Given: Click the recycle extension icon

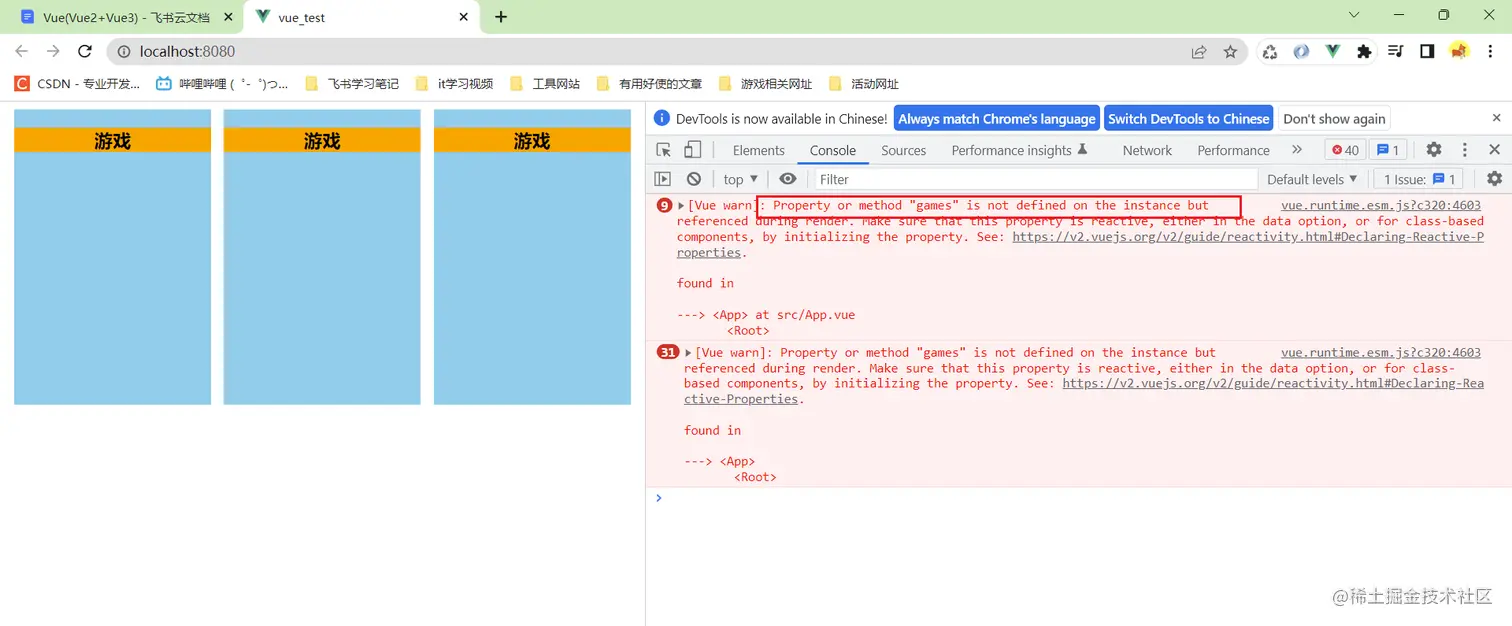Looking at the screenshot, I should (x=1270, y=52).
